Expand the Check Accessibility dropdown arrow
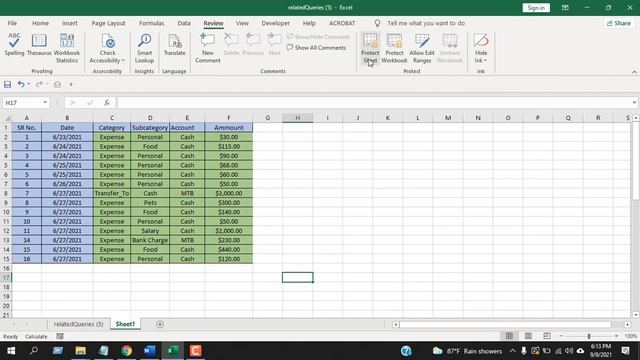This screenshot has height=360, width=640. coord(123,60)
